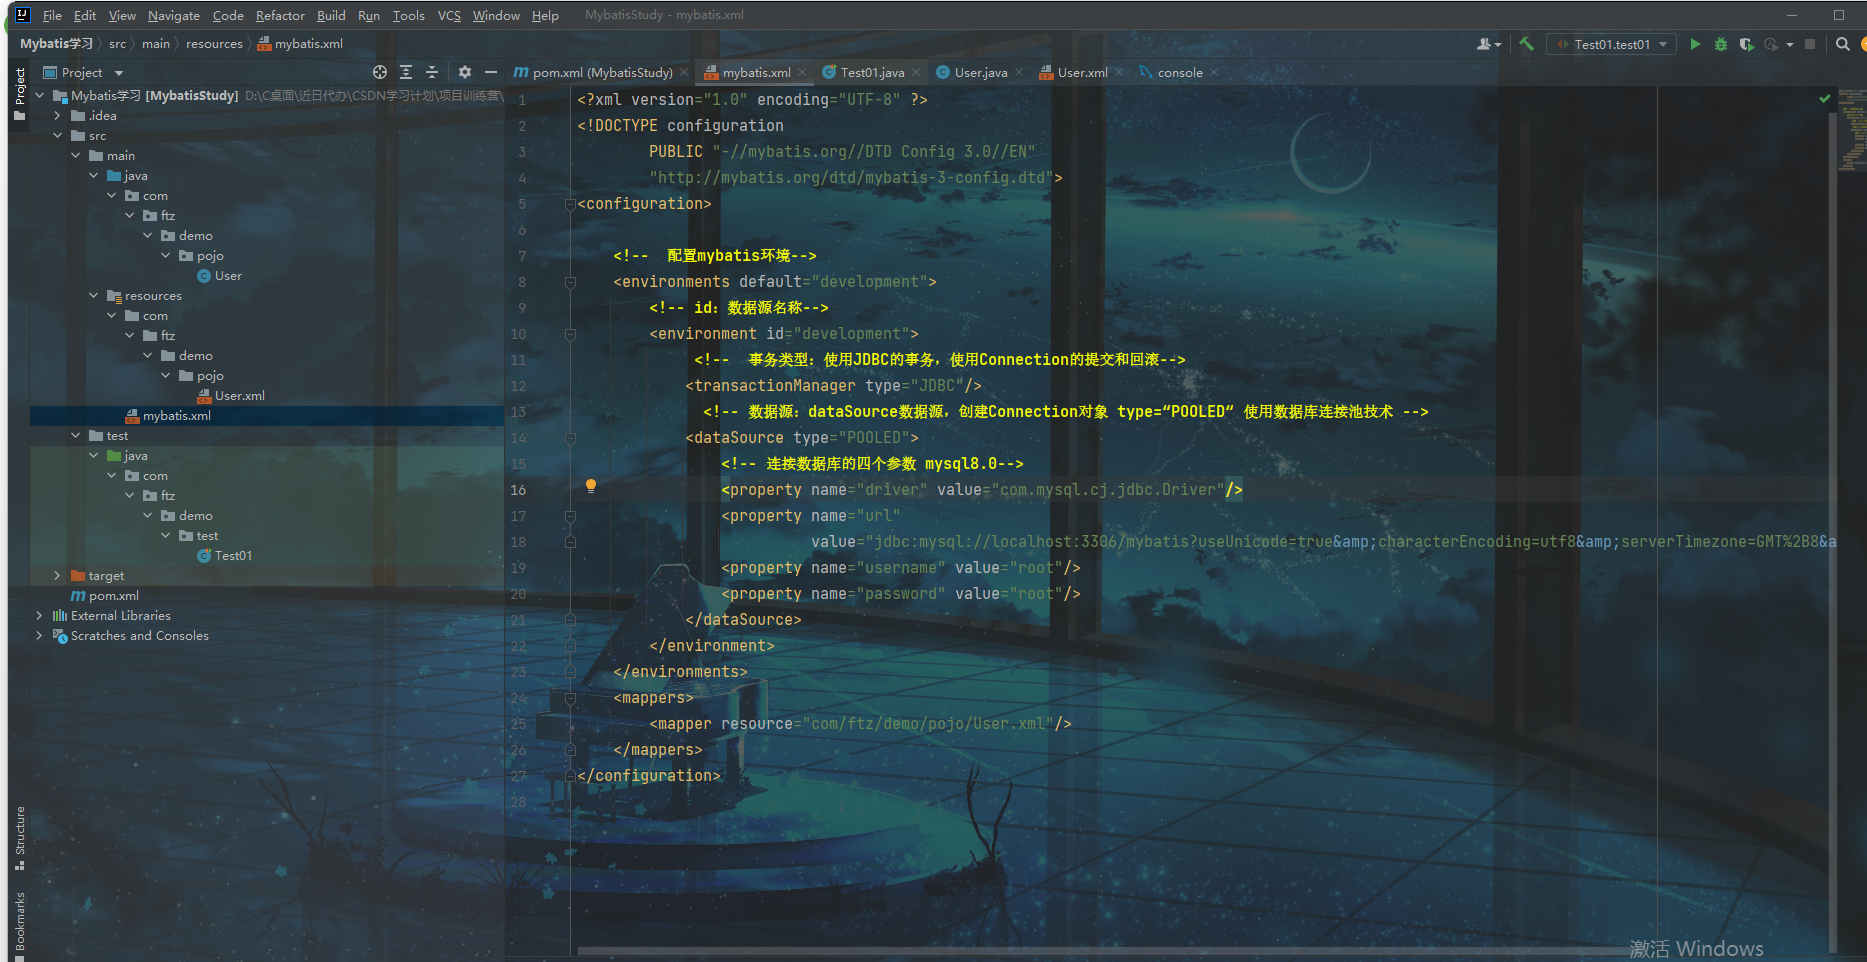
Task: Open the Project view selector dropdown
Action: 84,72
